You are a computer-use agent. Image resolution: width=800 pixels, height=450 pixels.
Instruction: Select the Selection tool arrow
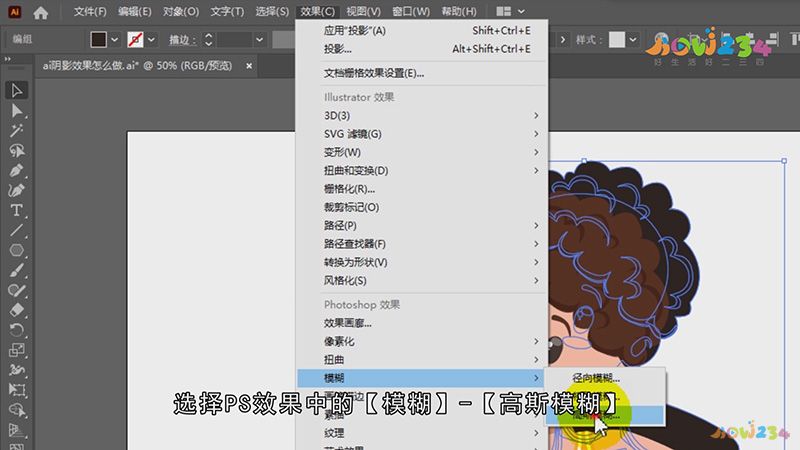point(16,90)
